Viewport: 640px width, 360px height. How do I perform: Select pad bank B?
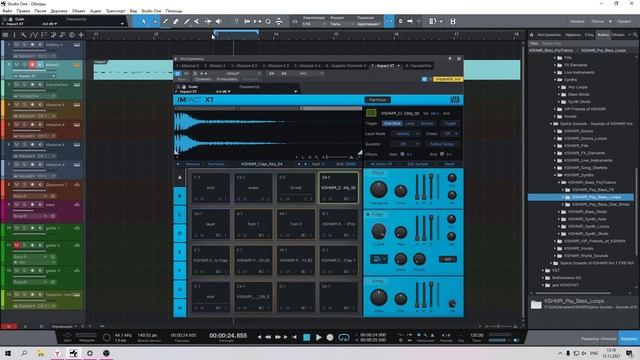tap(180, 196)
